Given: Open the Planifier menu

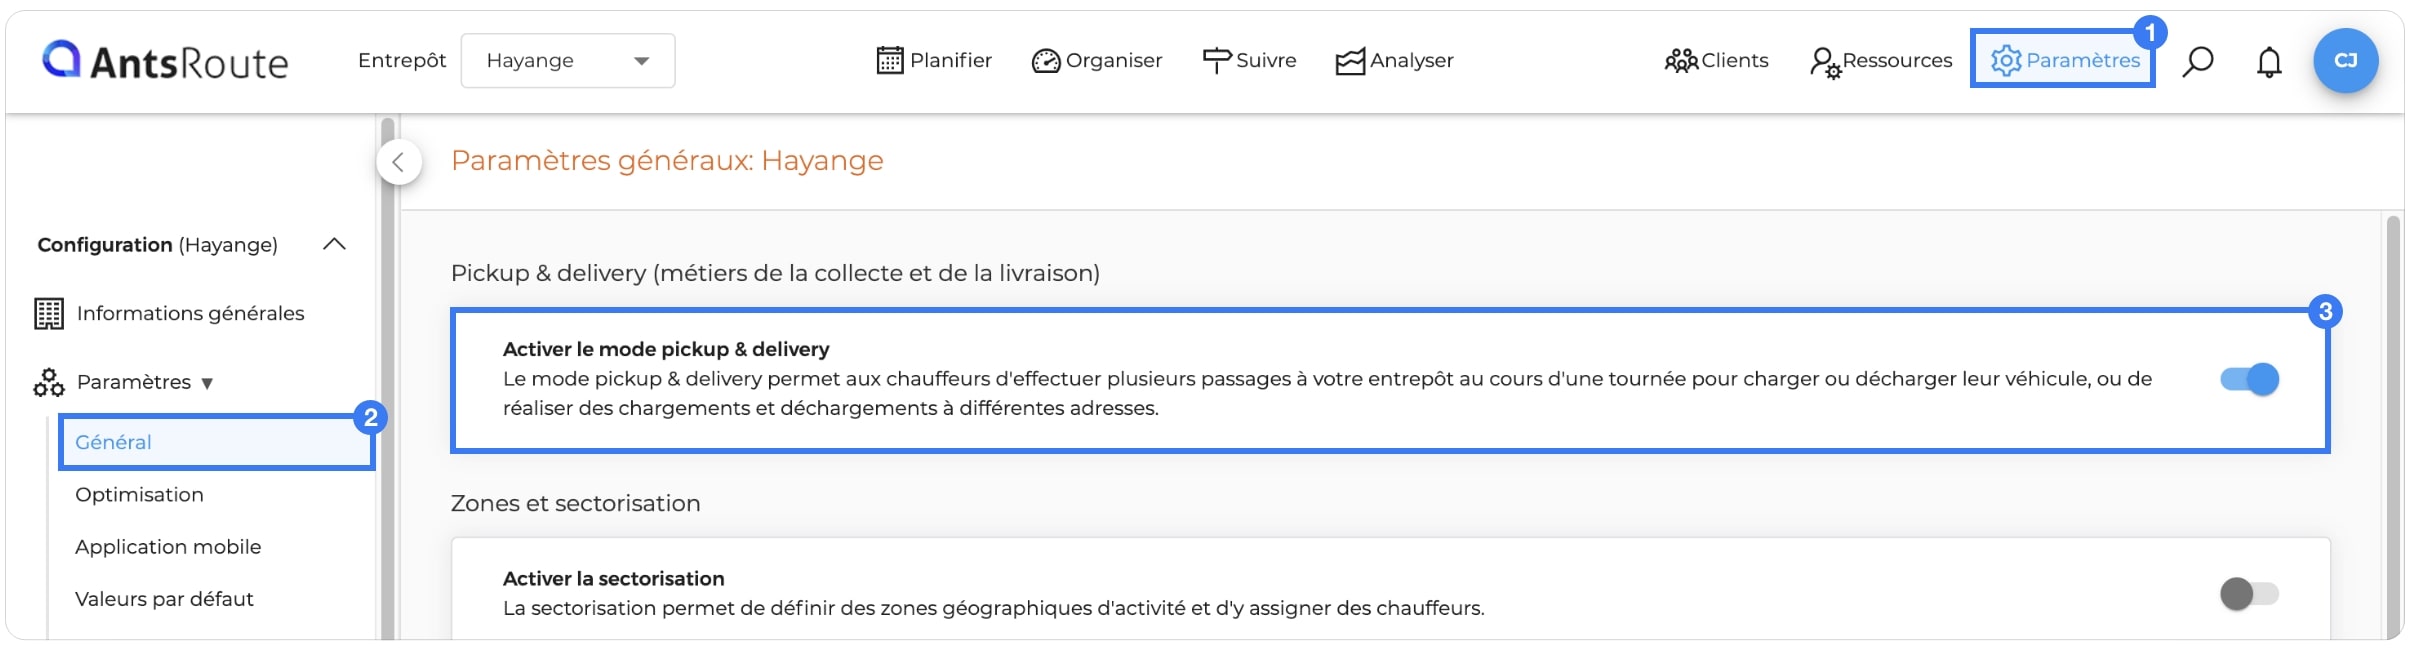Looking at the screenshot, I should pyautogui.click(x=934, y=61).
